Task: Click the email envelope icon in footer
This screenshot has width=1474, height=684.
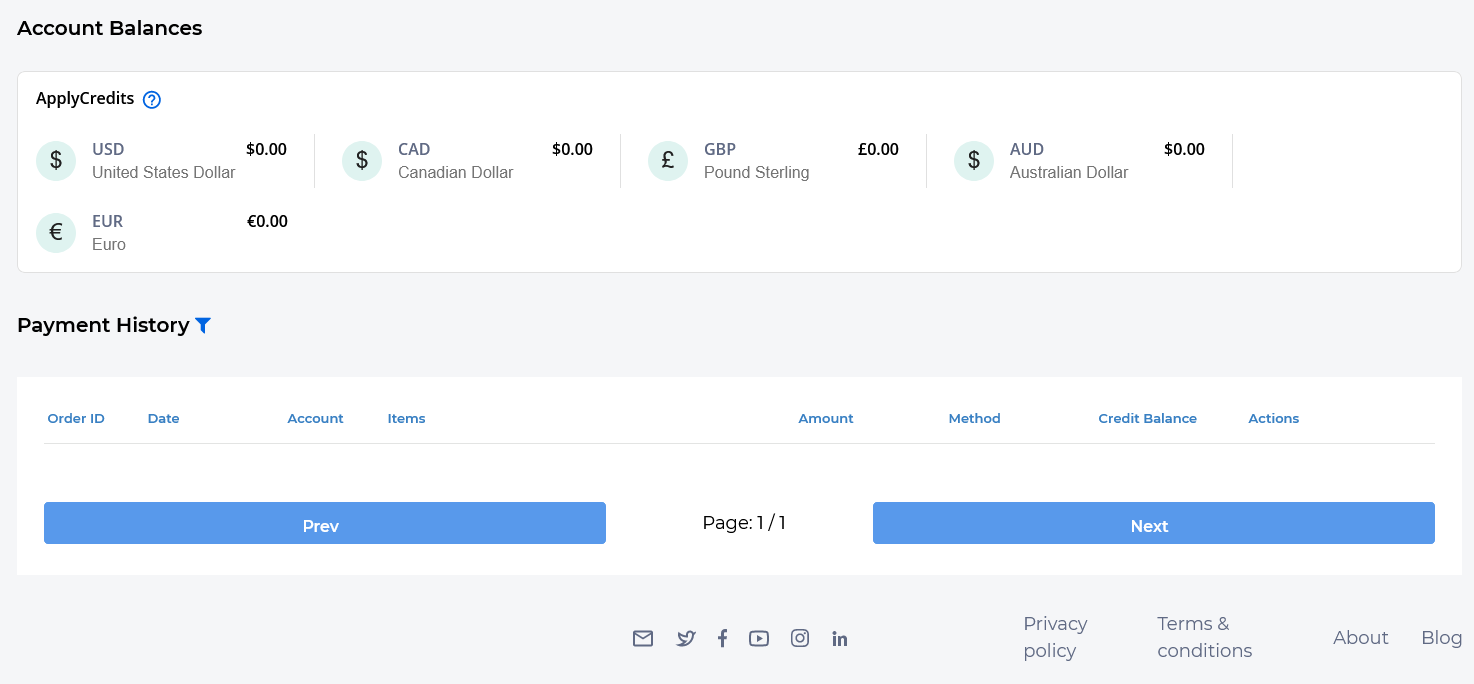Action: 643,638
